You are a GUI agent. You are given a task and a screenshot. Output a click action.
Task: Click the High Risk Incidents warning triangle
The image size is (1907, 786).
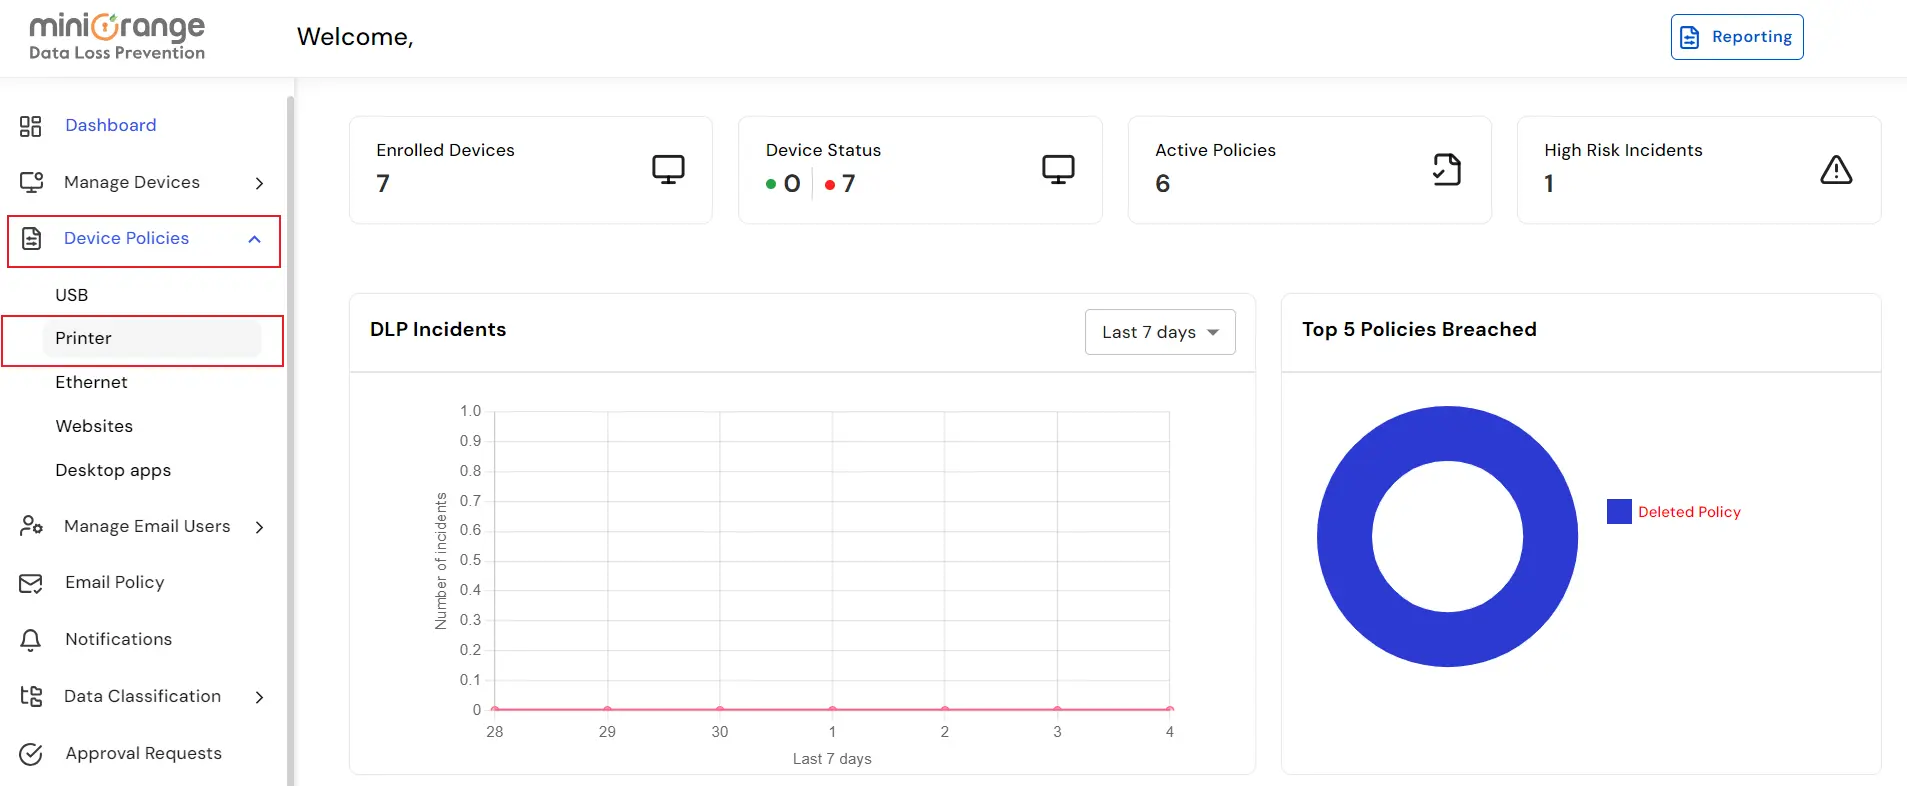pyautogui.click(x=1836, y=170)
